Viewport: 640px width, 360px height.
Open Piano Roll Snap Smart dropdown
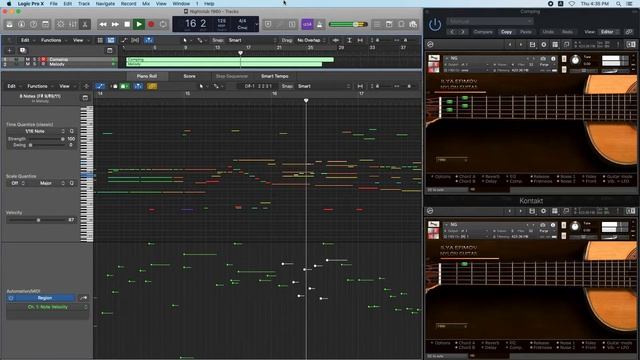[x=323, y=86]
